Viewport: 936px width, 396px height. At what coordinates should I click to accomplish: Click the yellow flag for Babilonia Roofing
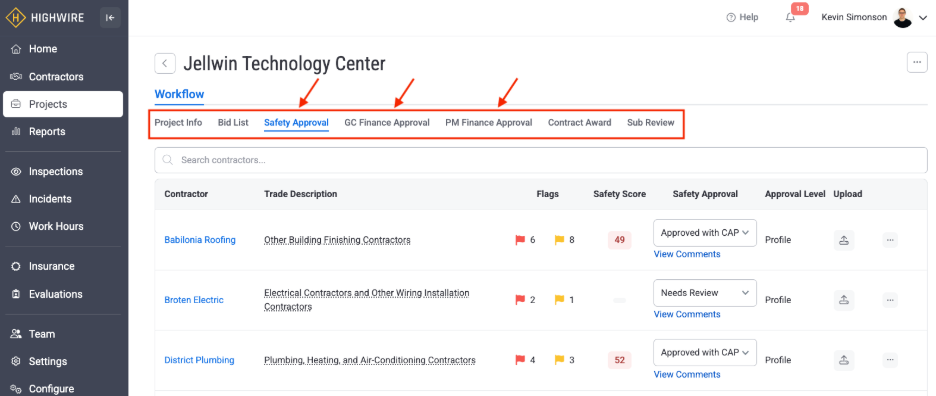click(559, 240)
